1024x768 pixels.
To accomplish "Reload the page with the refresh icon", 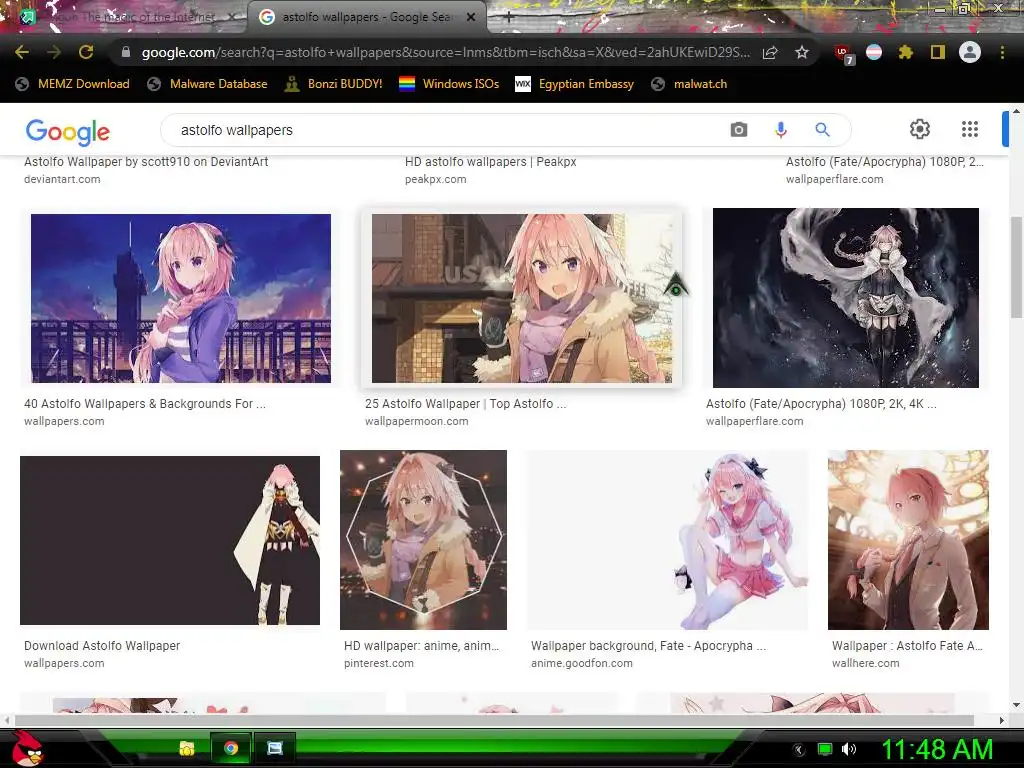I will pyautogui.click(x=86, y=52).
